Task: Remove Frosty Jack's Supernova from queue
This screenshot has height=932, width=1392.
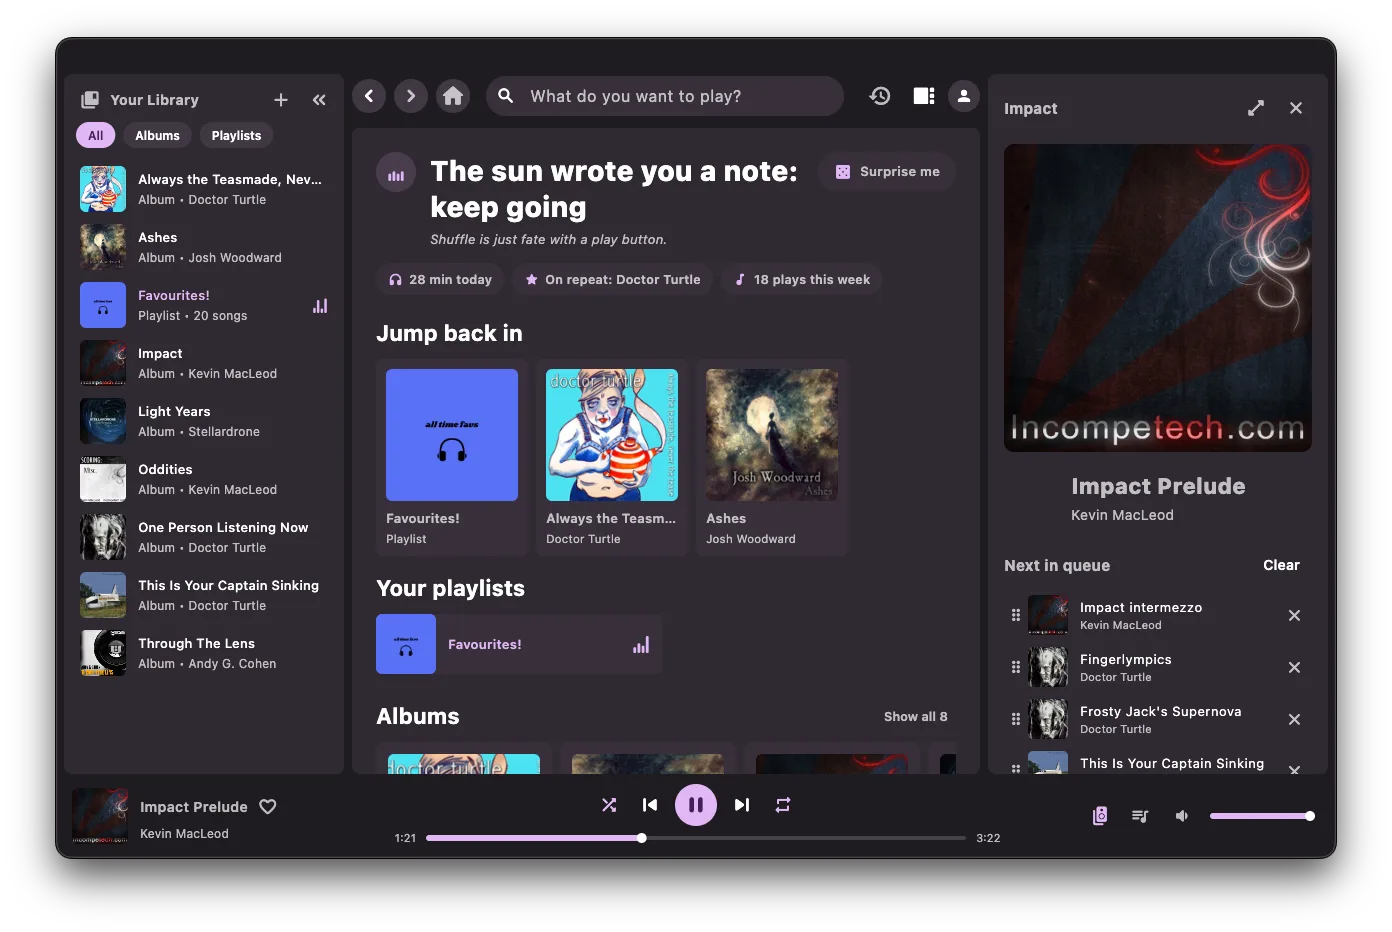Action: pos(1294,720)
